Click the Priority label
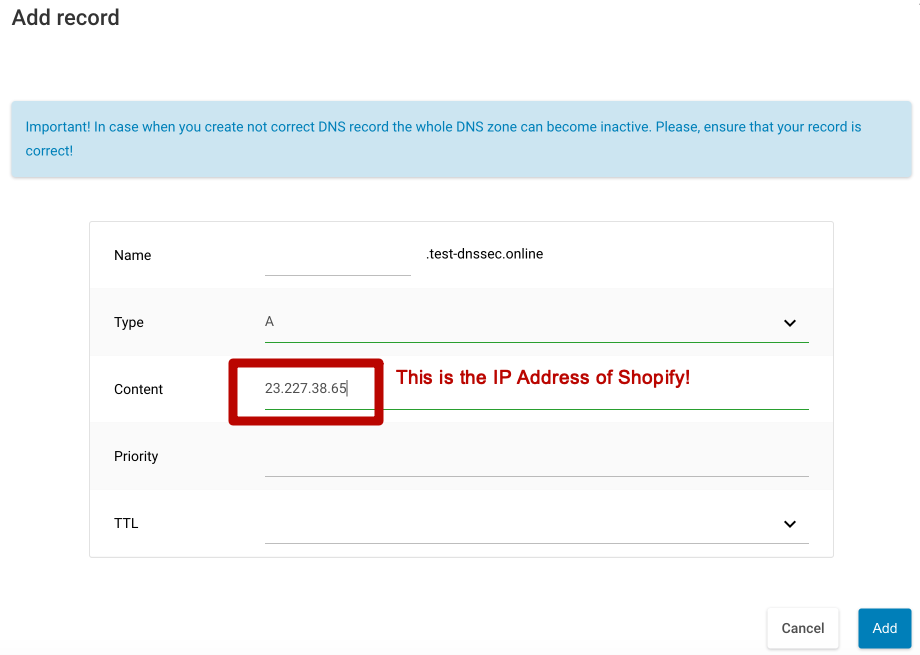 [x=136, y=457]
